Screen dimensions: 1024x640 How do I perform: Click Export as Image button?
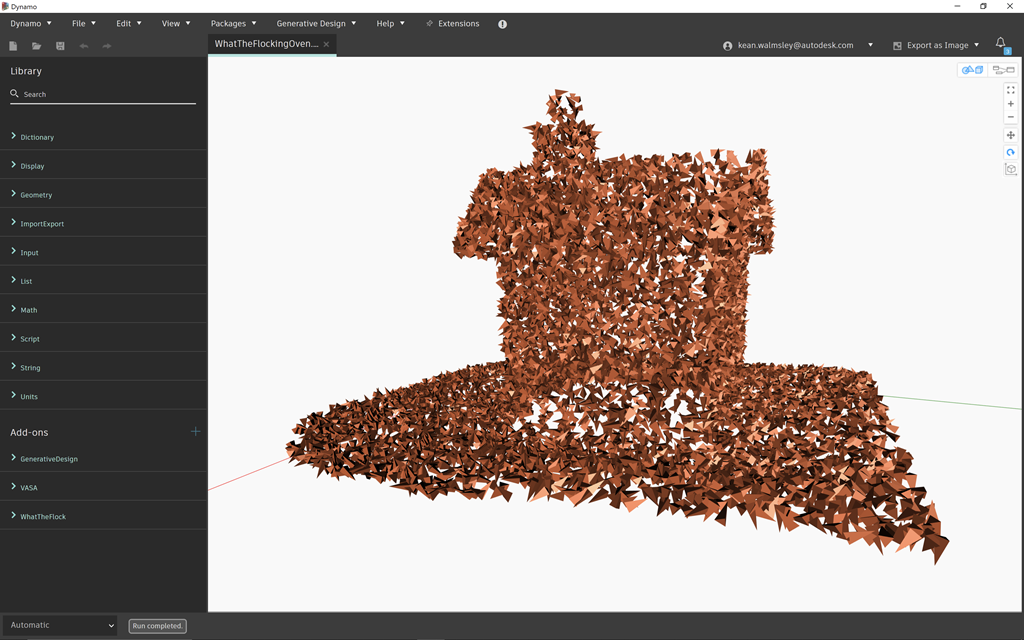pos(937,45)
